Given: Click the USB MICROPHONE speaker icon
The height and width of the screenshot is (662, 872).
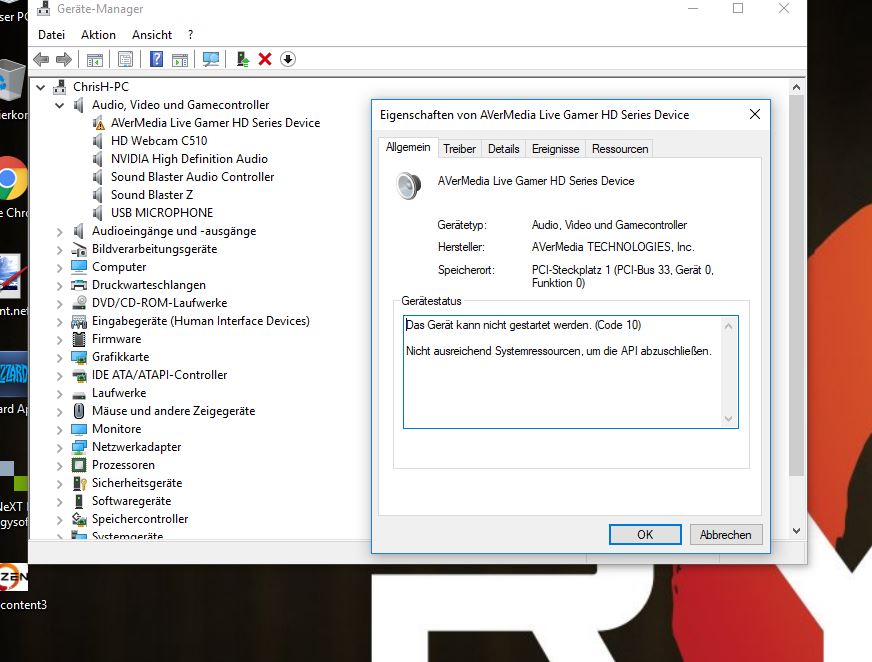Looking at the screenshot, I should coord(98,213).
